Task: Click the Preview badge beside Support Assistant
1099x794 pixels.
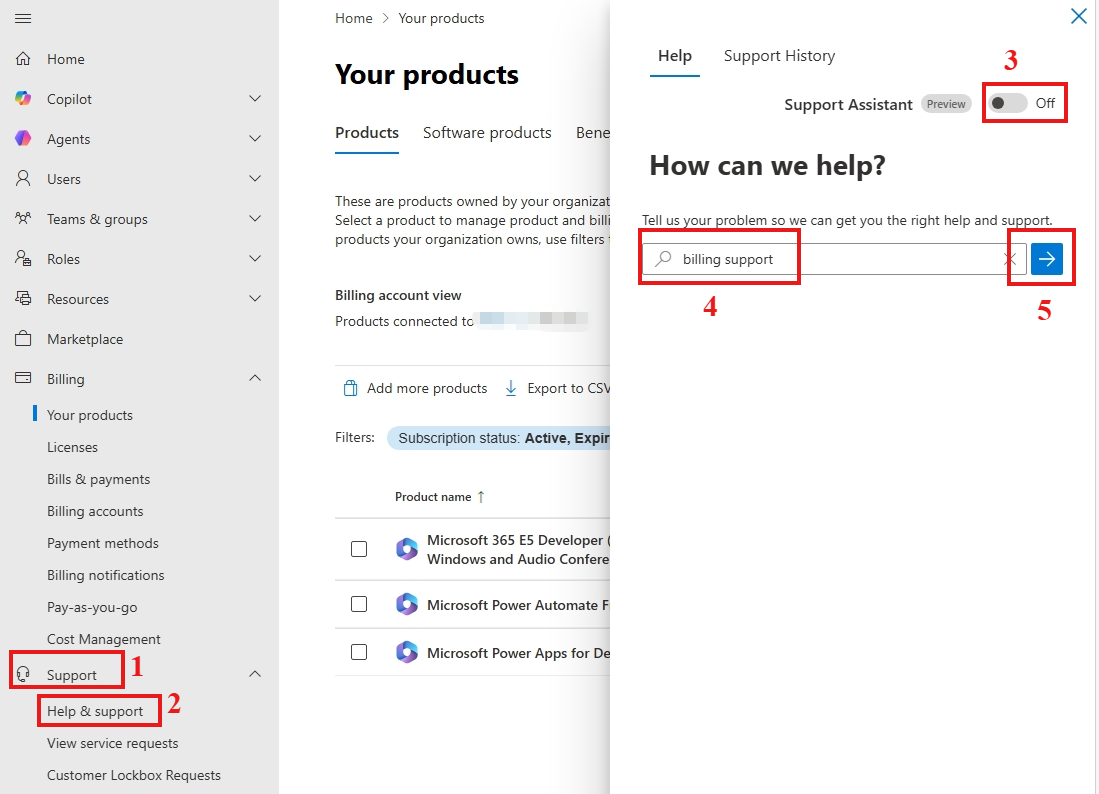Action: tap(946, 104)
